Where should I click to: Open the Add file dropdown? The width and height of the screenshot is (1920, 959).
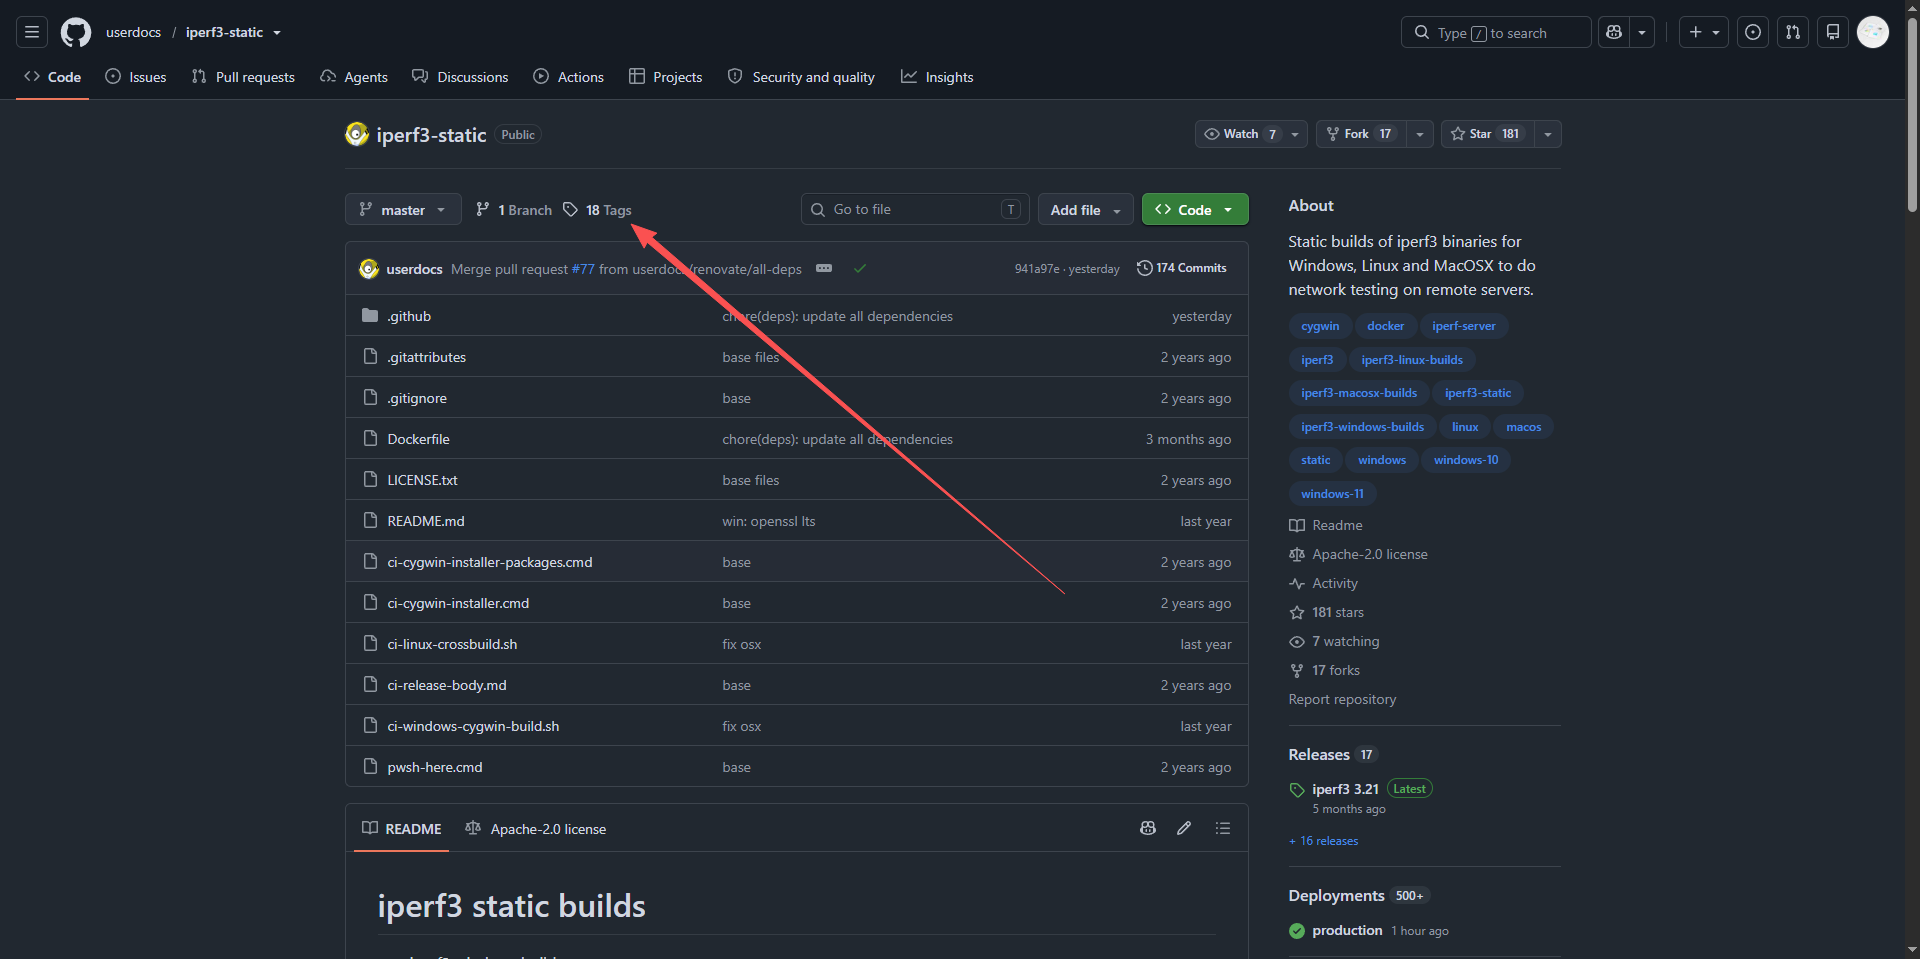coord(1086,209)
